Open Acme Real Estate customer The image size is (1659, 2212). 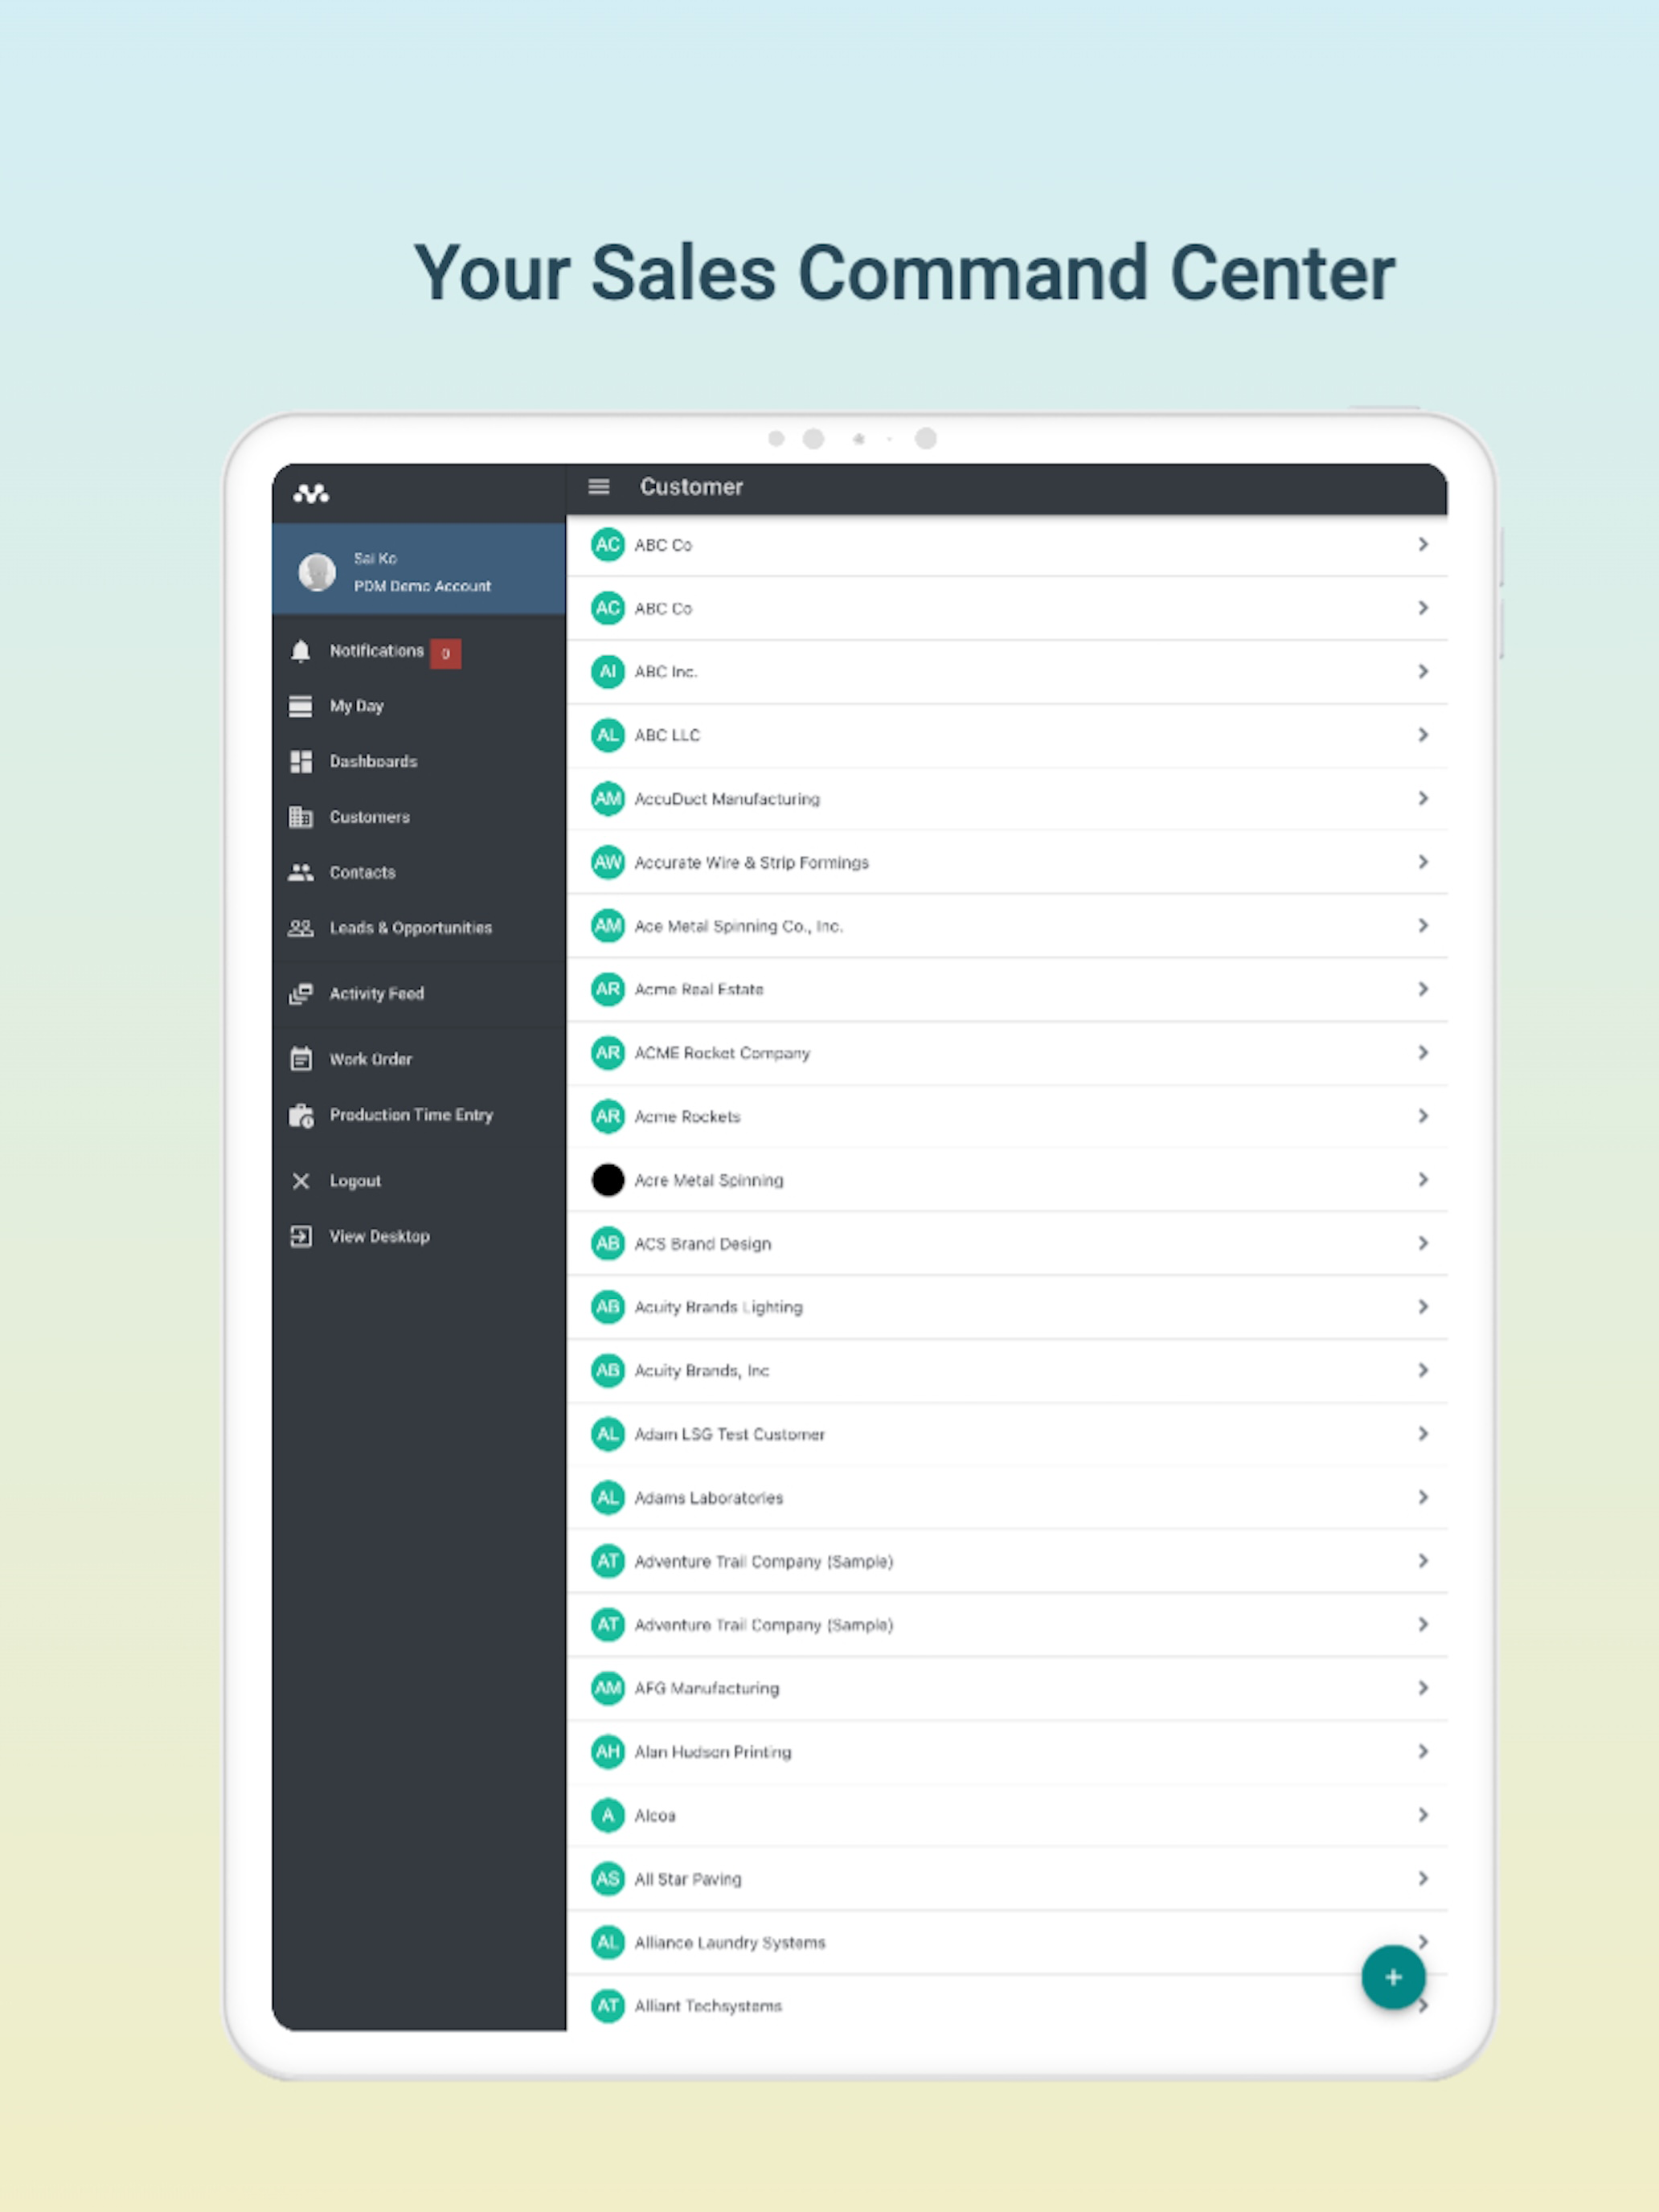[1006, 989]
